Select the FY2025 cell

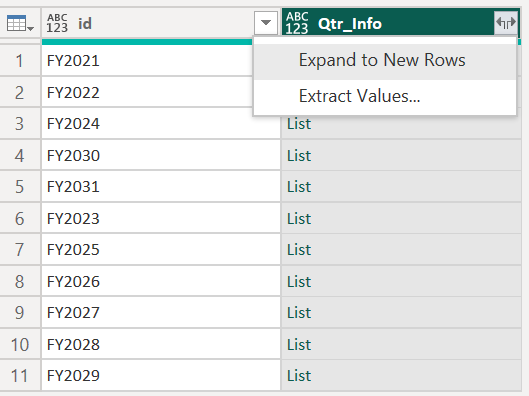(x=161, y=250)
